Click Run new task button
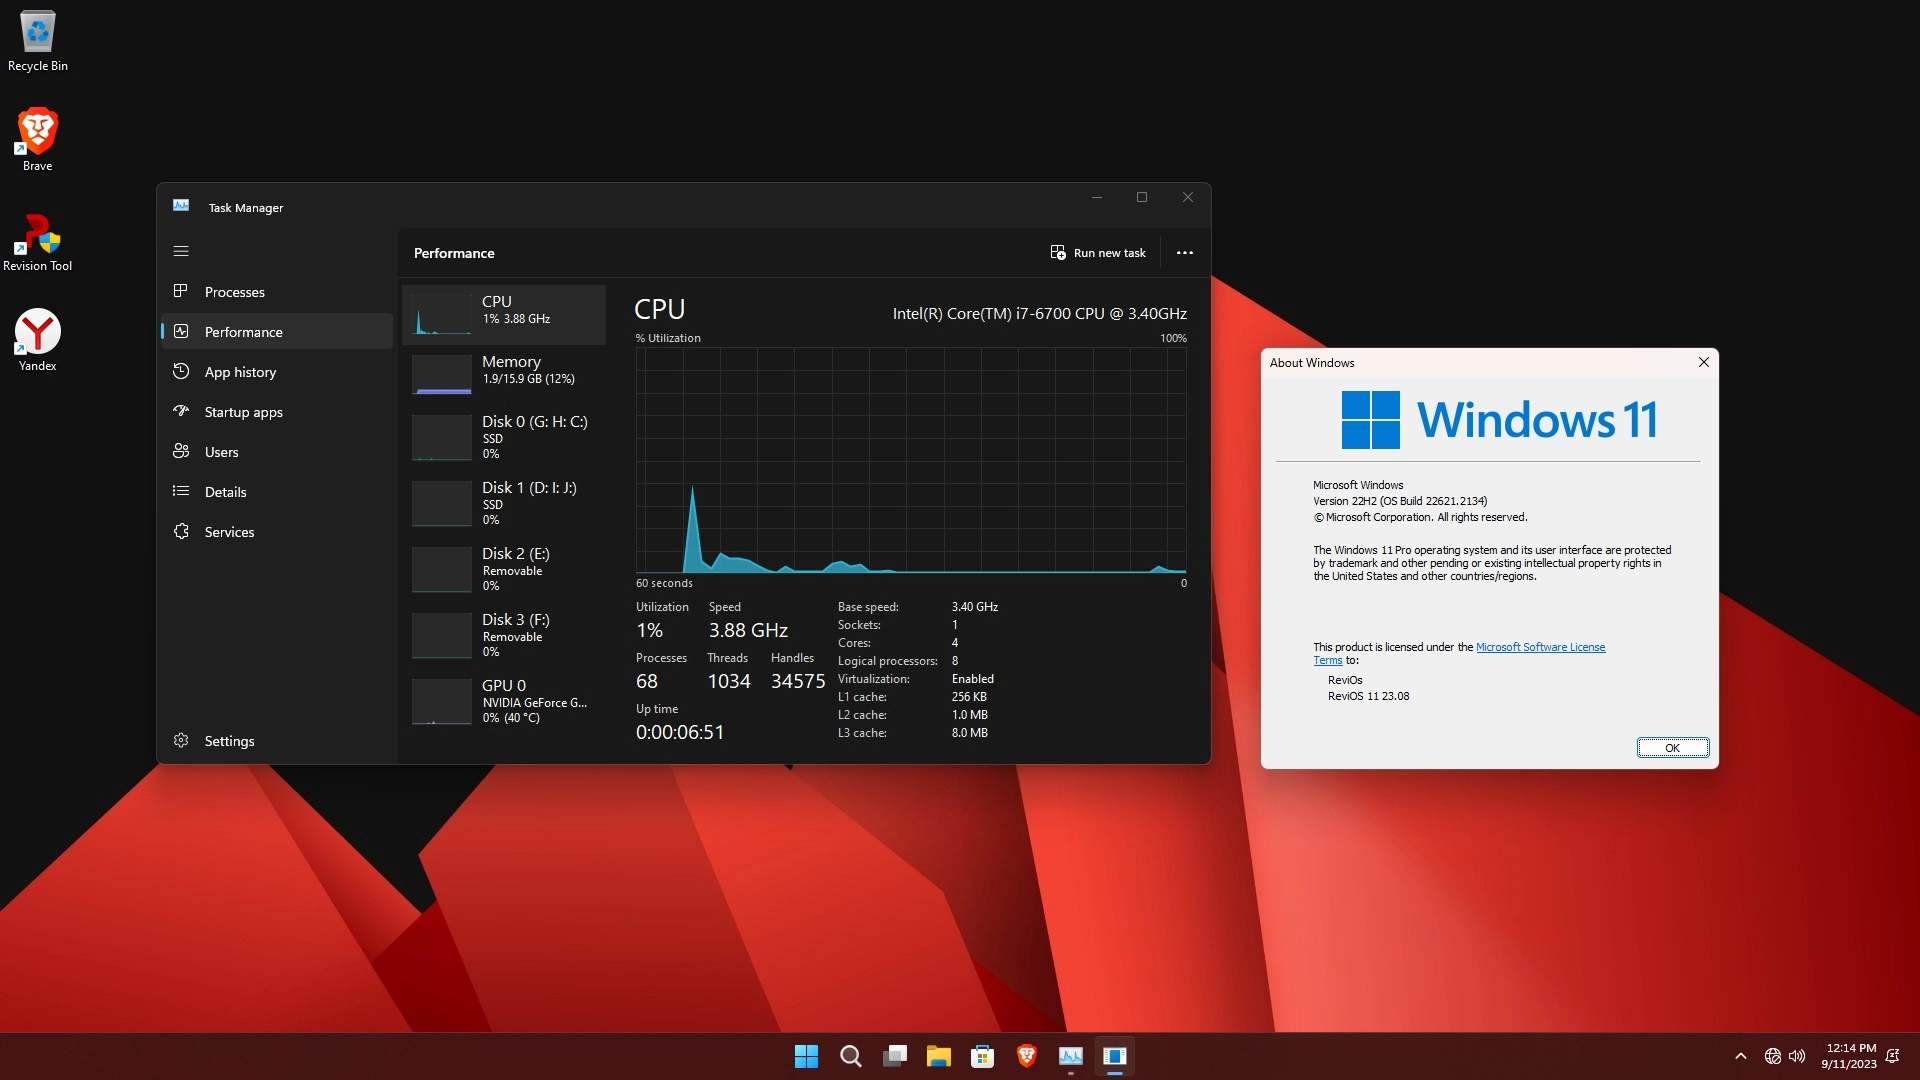This screenshot has width=1920, height=1080. pyautogui.click(x=1098, y=253)
